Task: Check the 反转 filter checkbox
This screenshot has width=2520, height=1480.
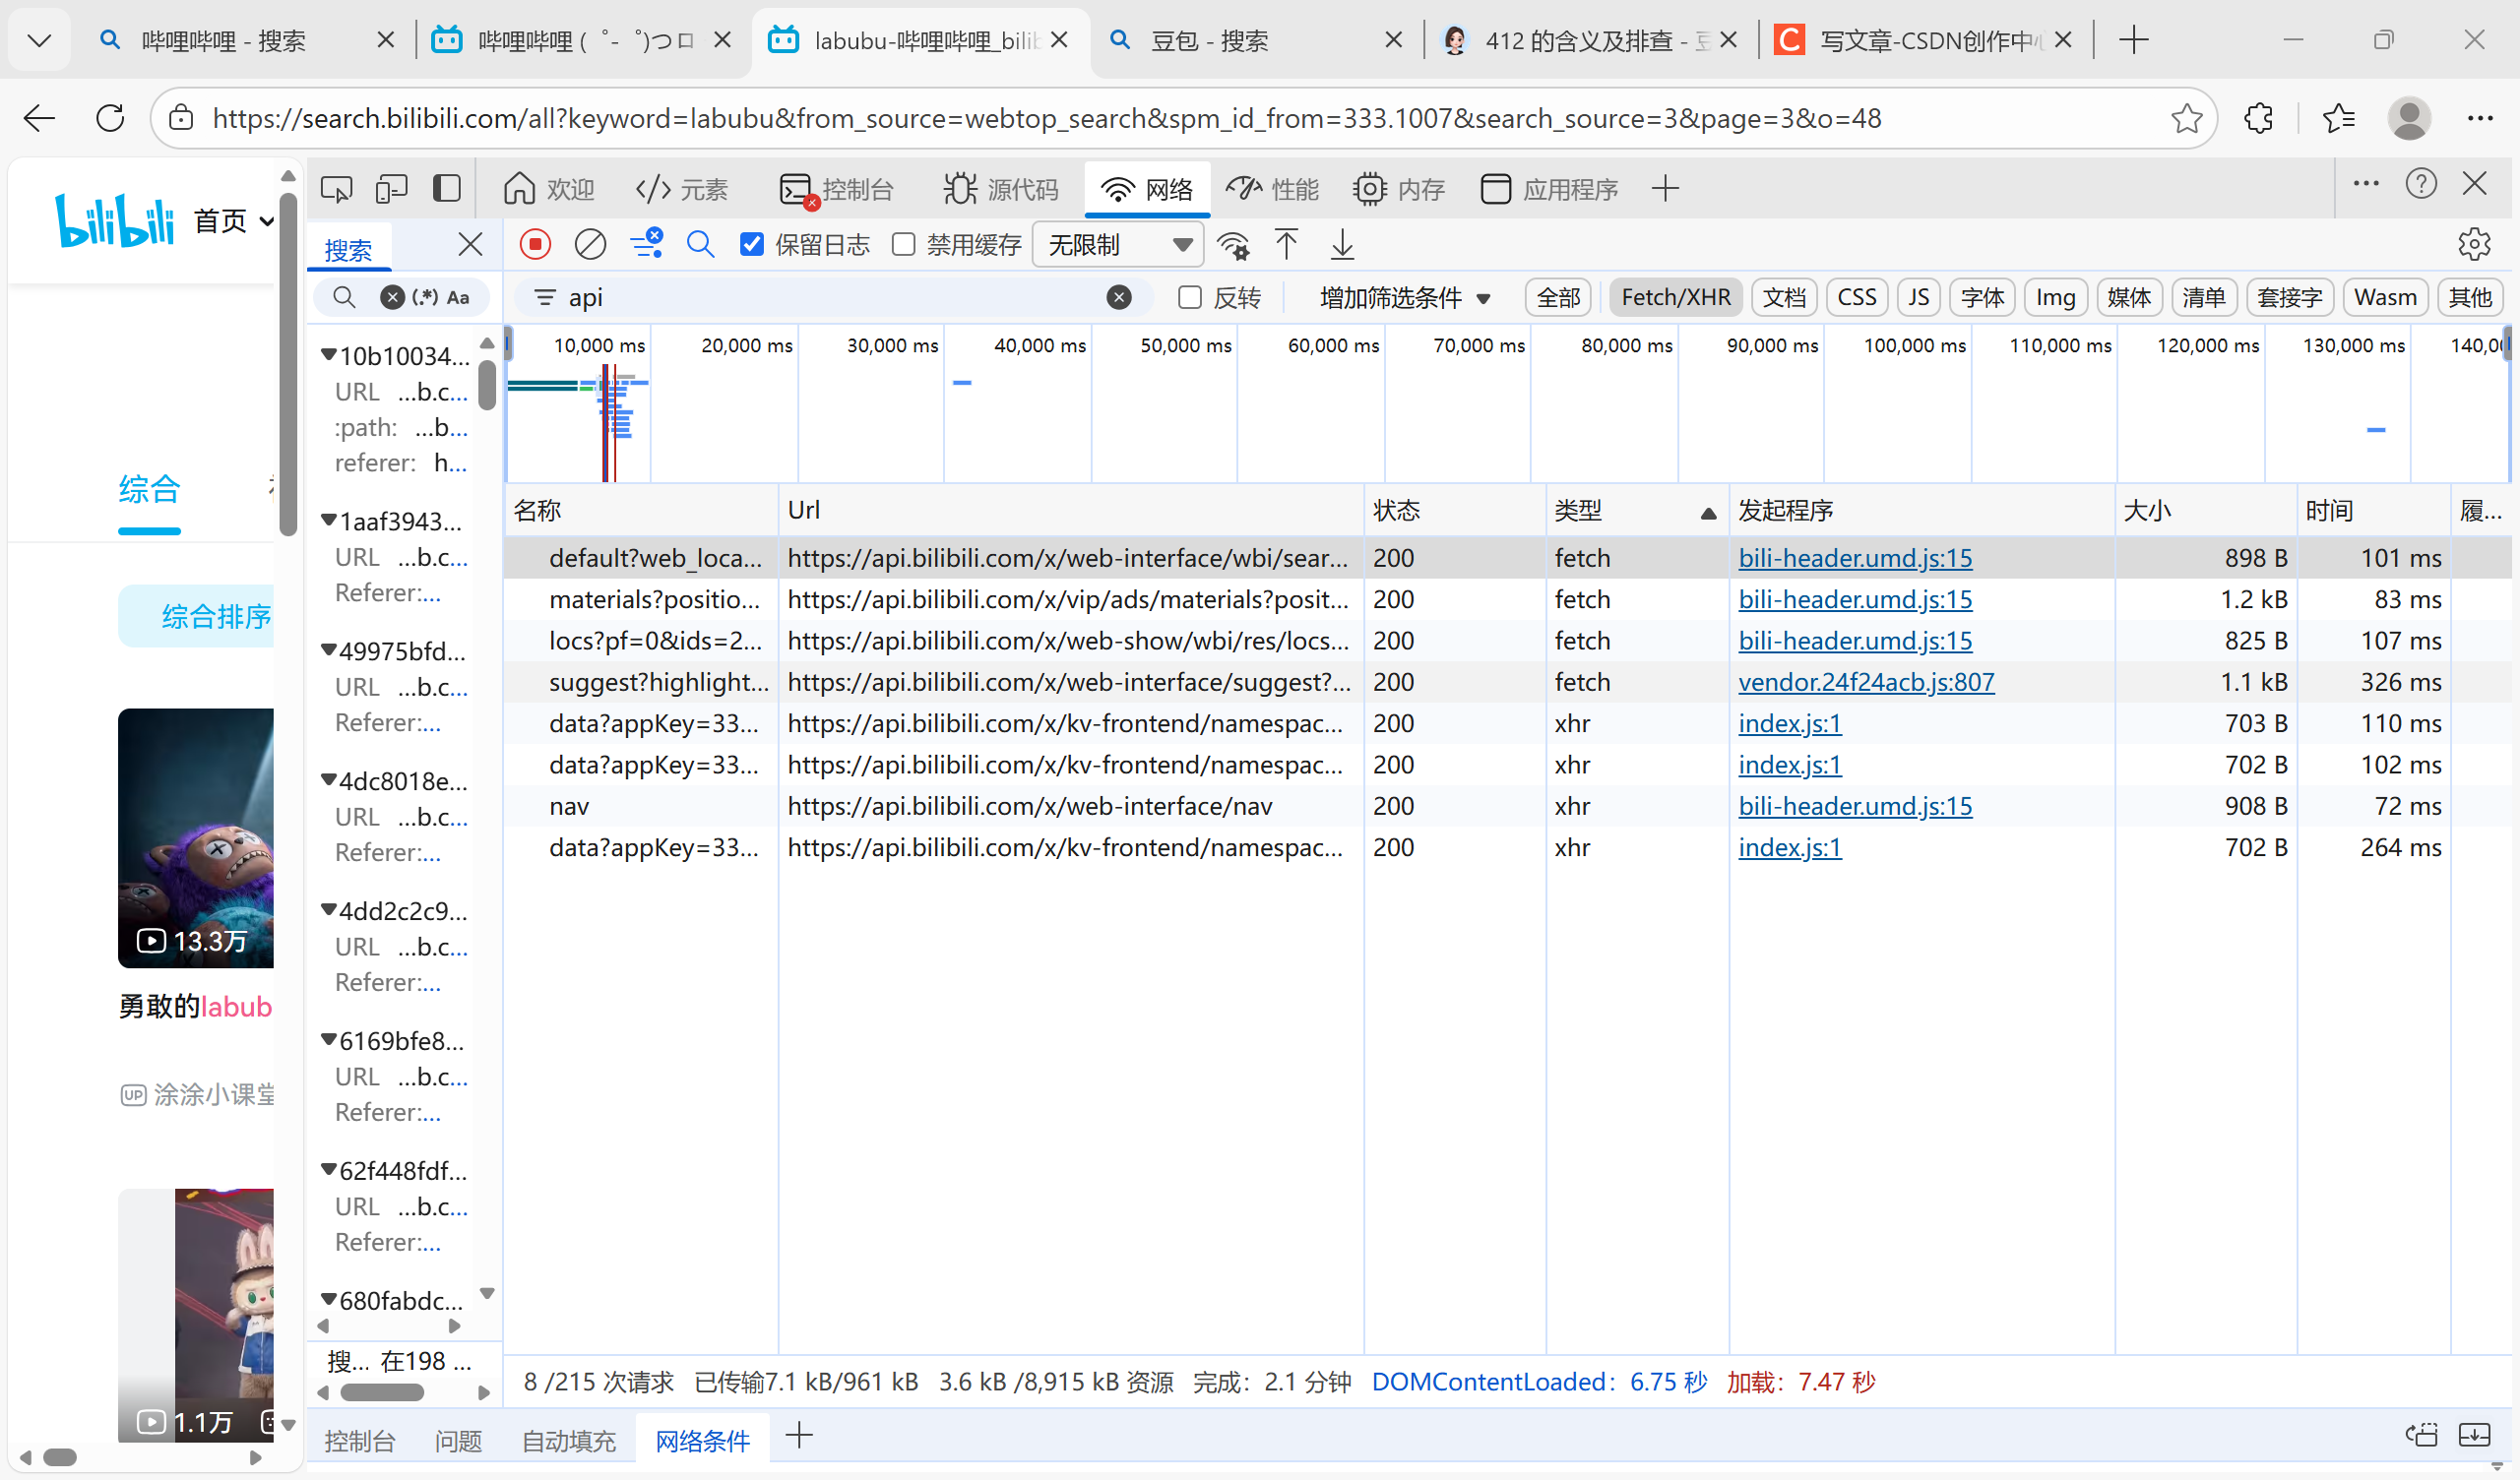Action: [1189, 297]
